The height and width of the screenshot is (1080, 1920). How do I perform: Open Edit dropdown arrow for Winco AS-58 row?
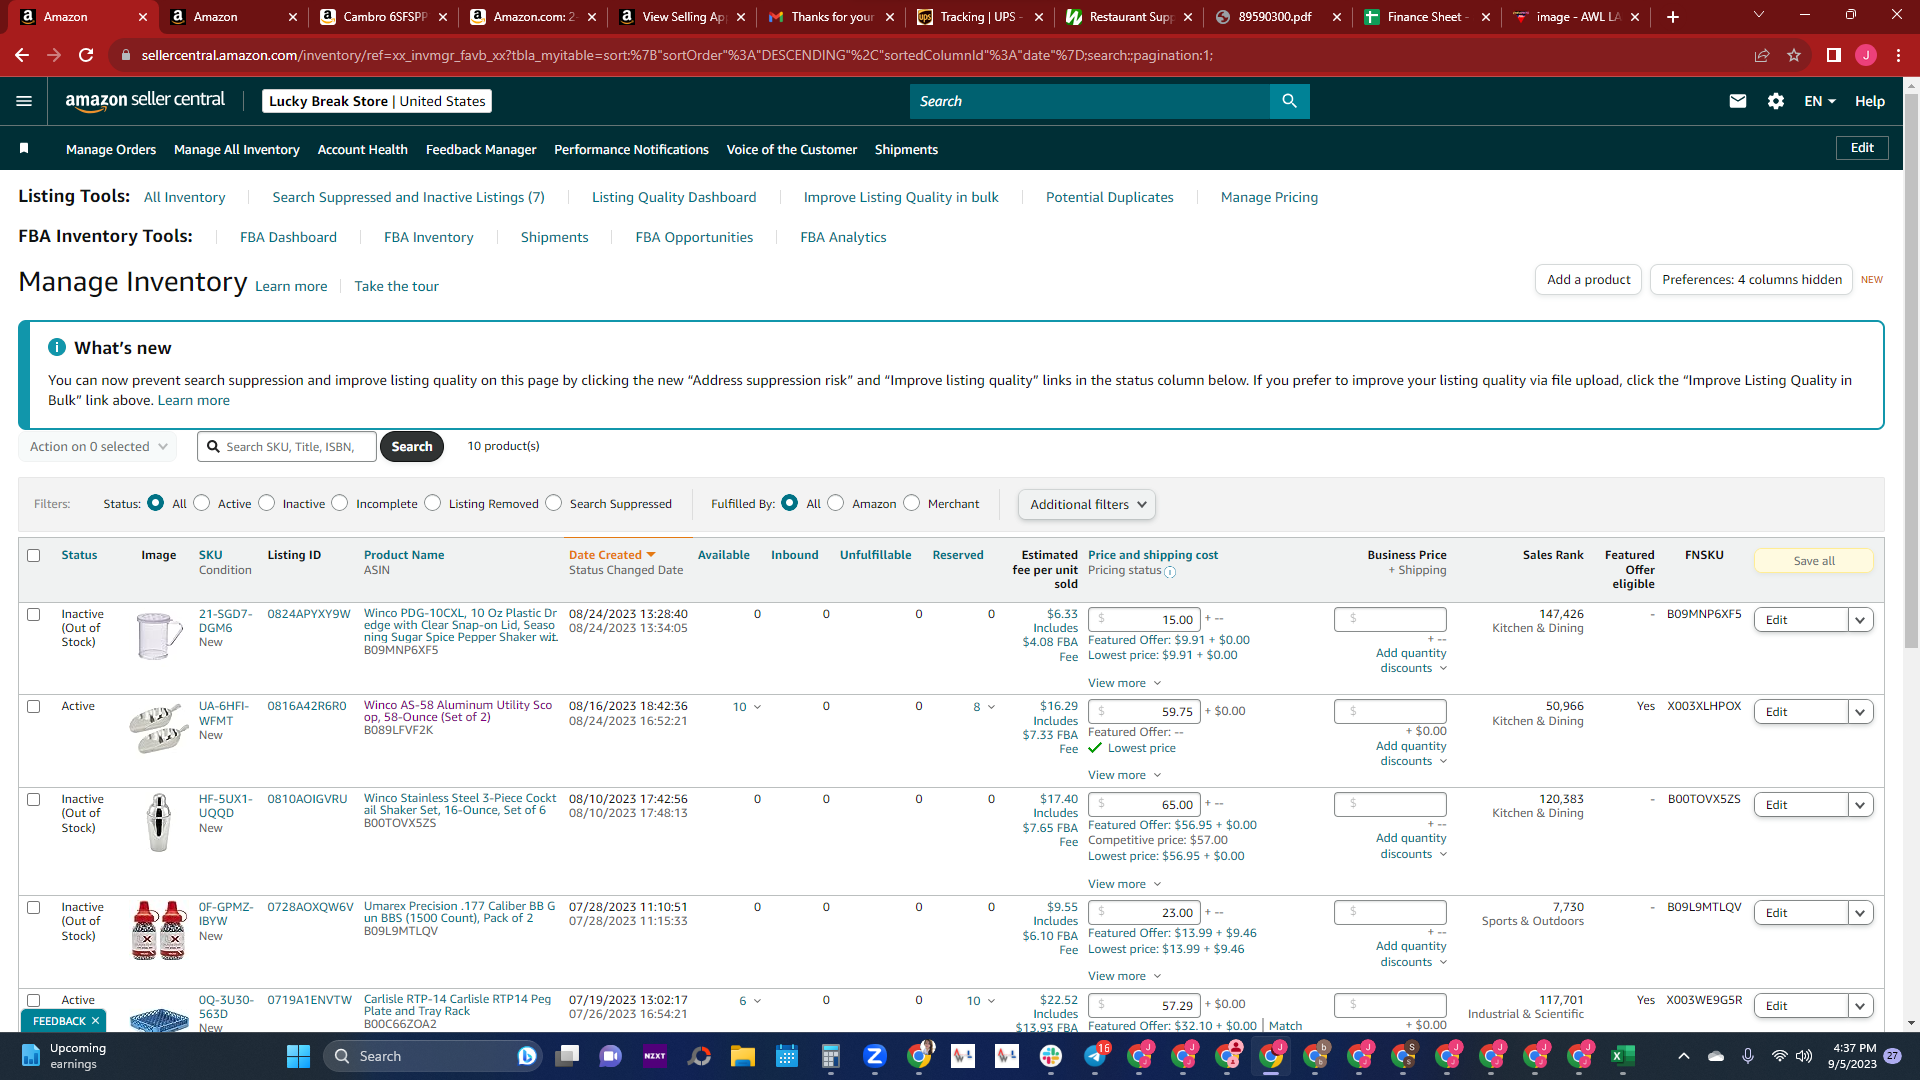coord(1860,712)
